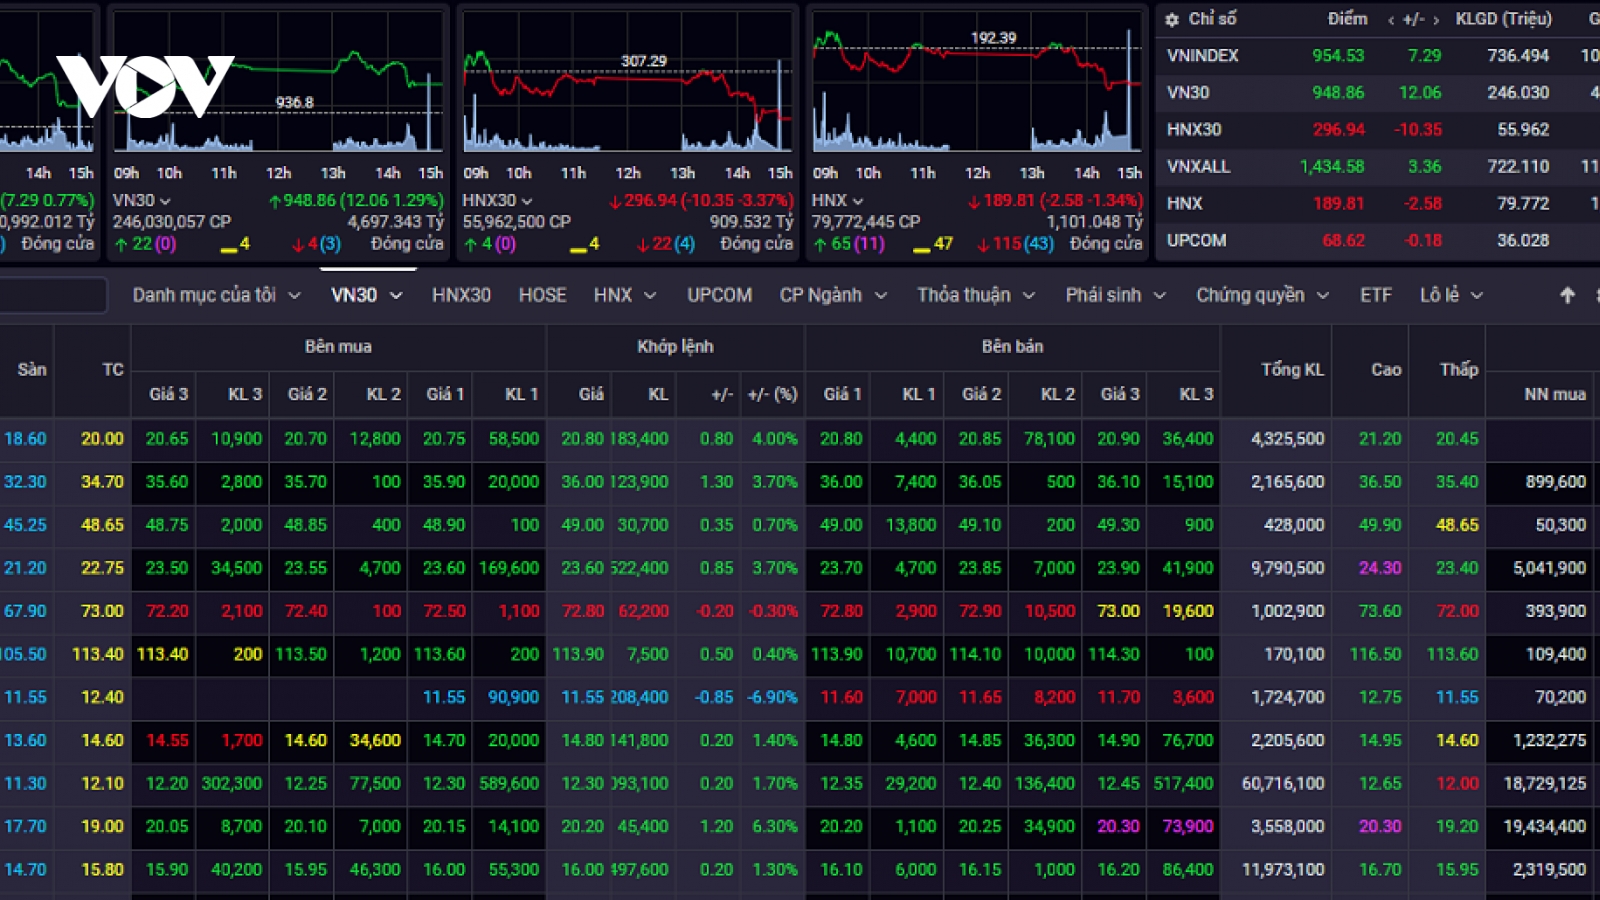The height and width of the screenshot is (900, 1600).
Task: Open the Chỉ số settings gear icon
Action: click(1172, 19)
